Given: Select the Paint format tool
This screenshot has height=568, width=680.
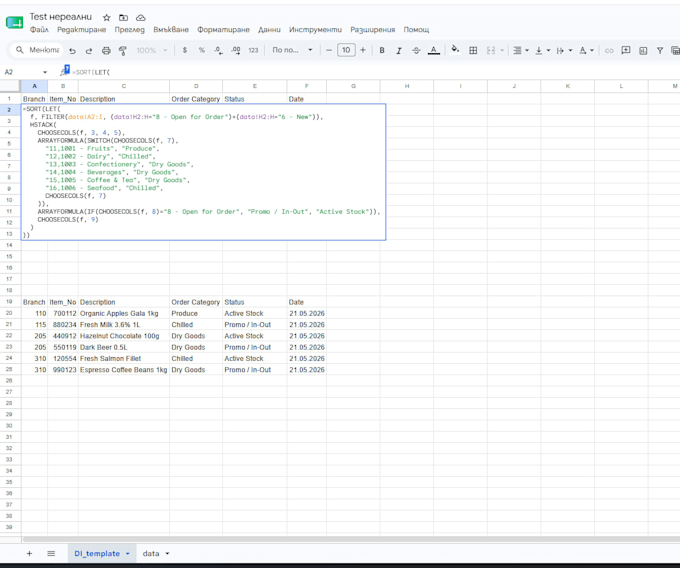Looking at the screenshot, I should [x=123, y=50].
